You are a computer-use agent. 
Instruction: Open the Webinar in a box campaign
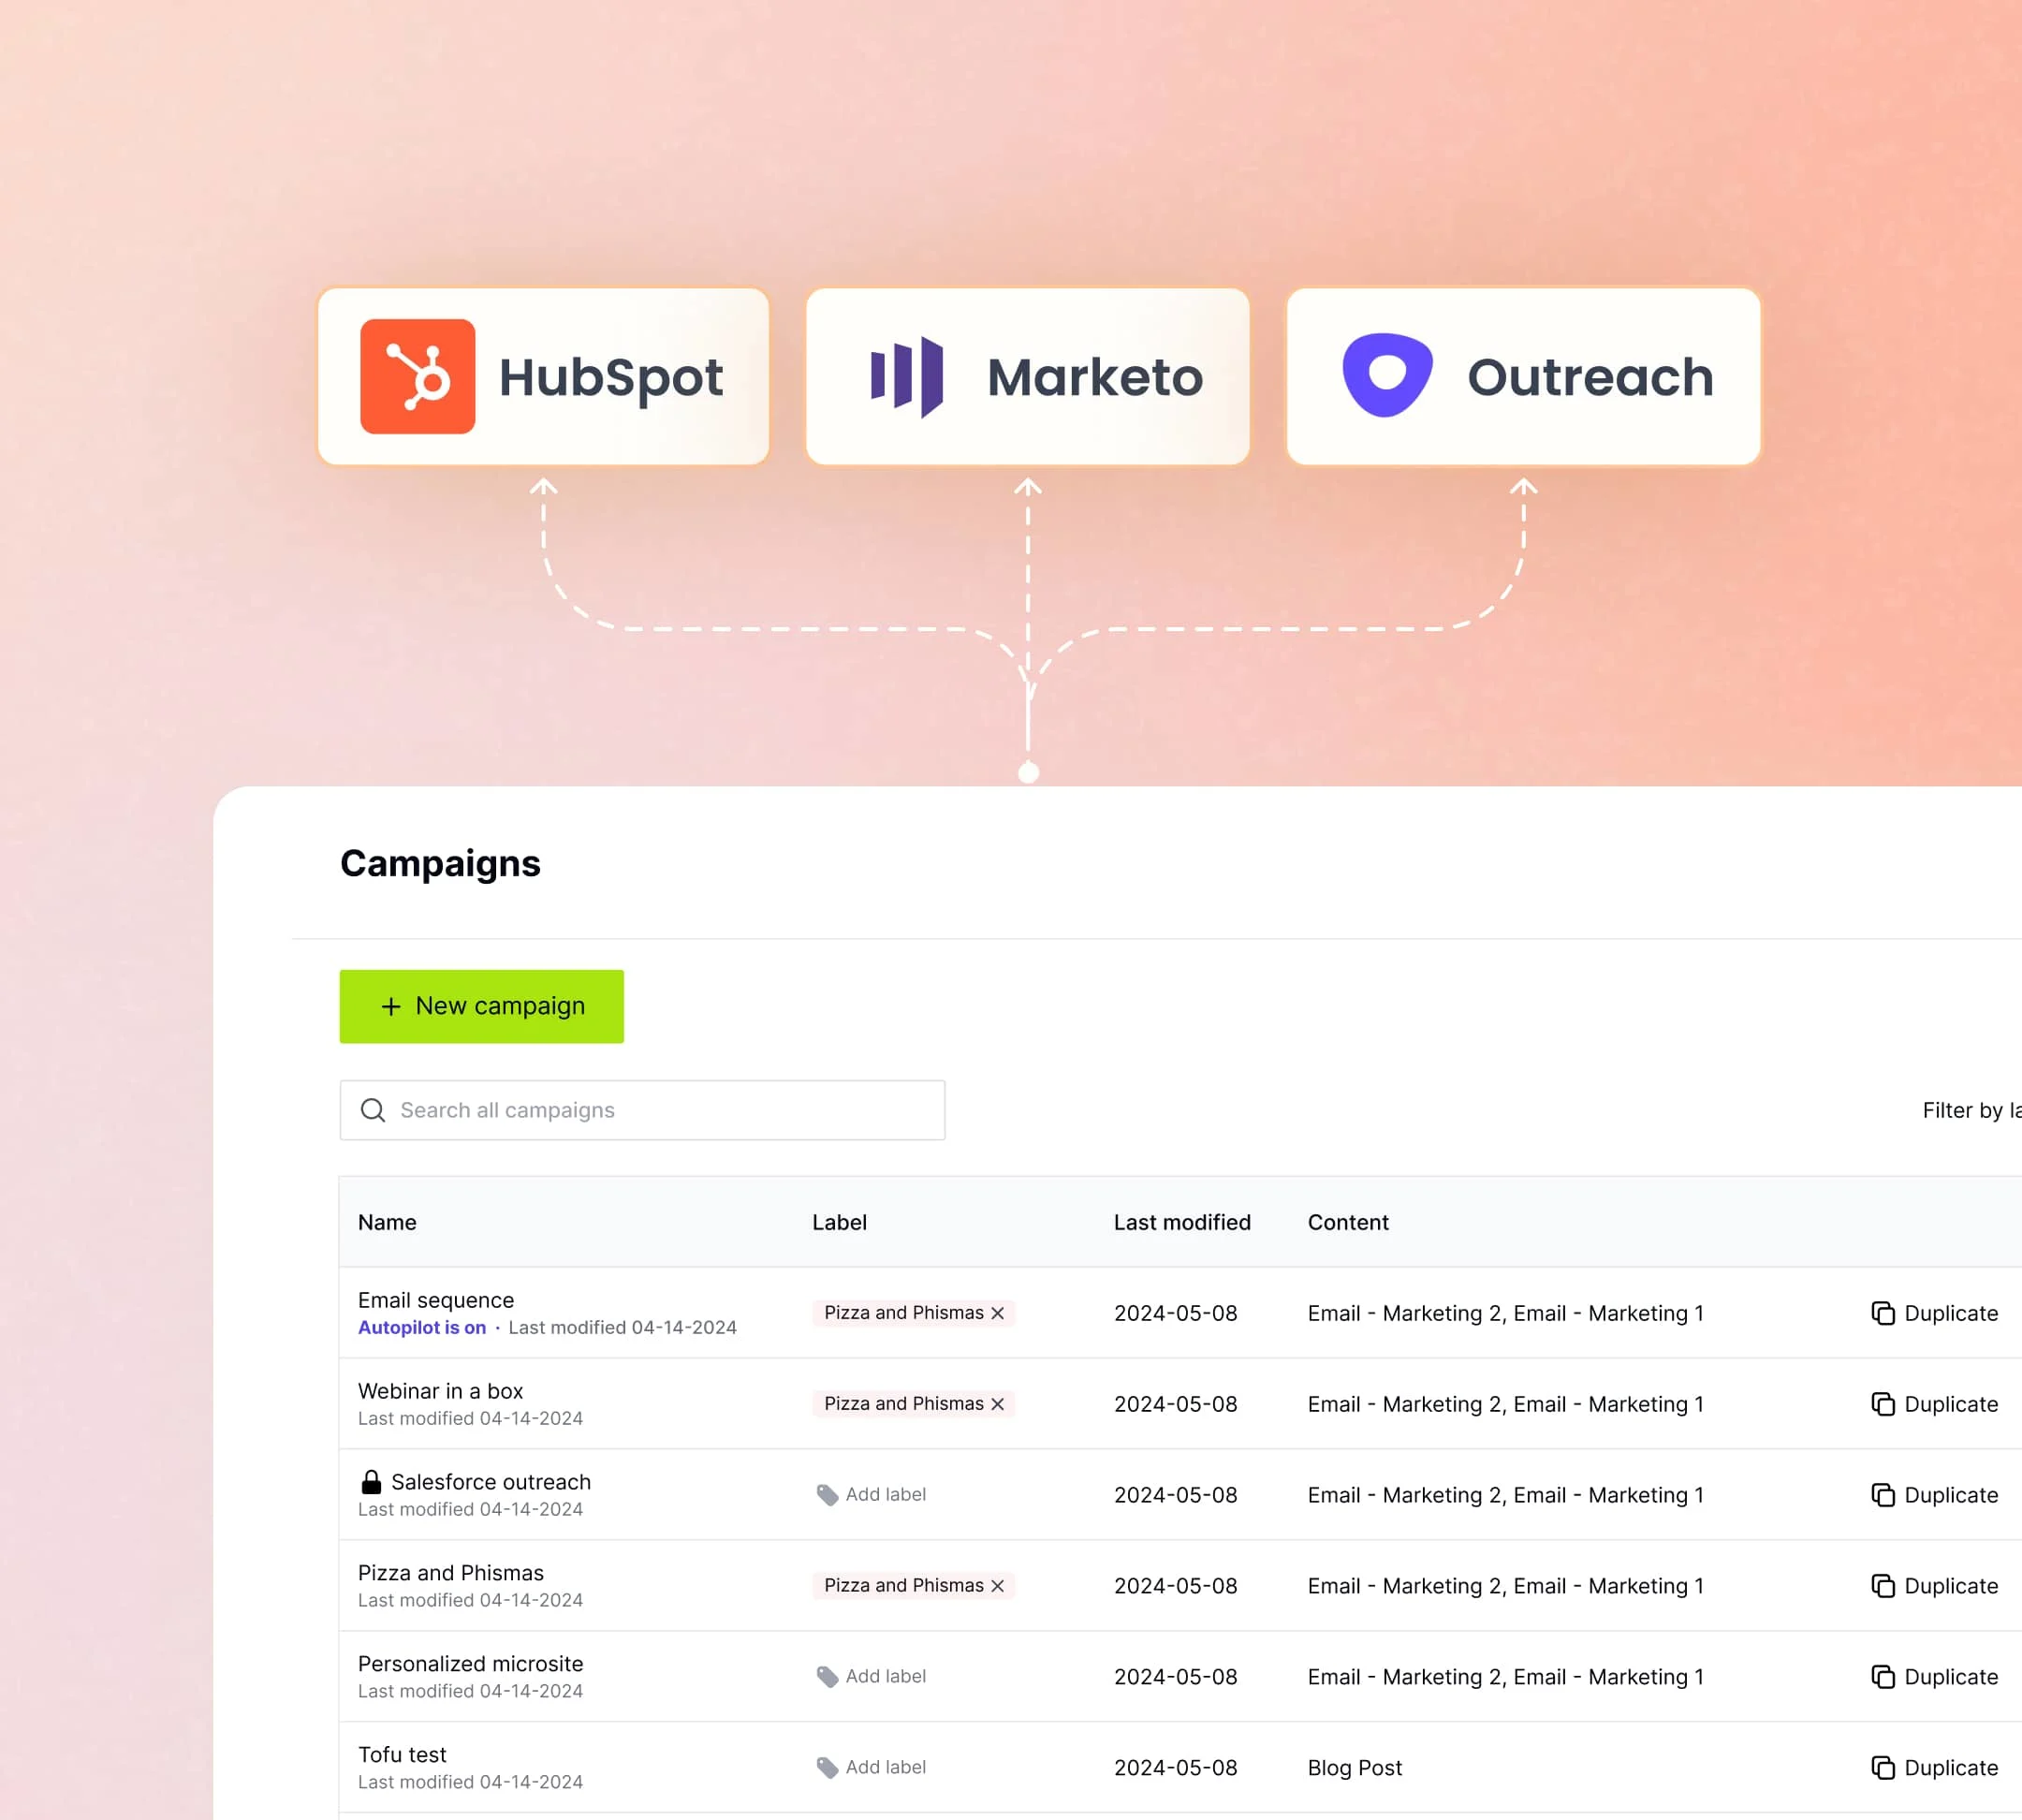440,1391
